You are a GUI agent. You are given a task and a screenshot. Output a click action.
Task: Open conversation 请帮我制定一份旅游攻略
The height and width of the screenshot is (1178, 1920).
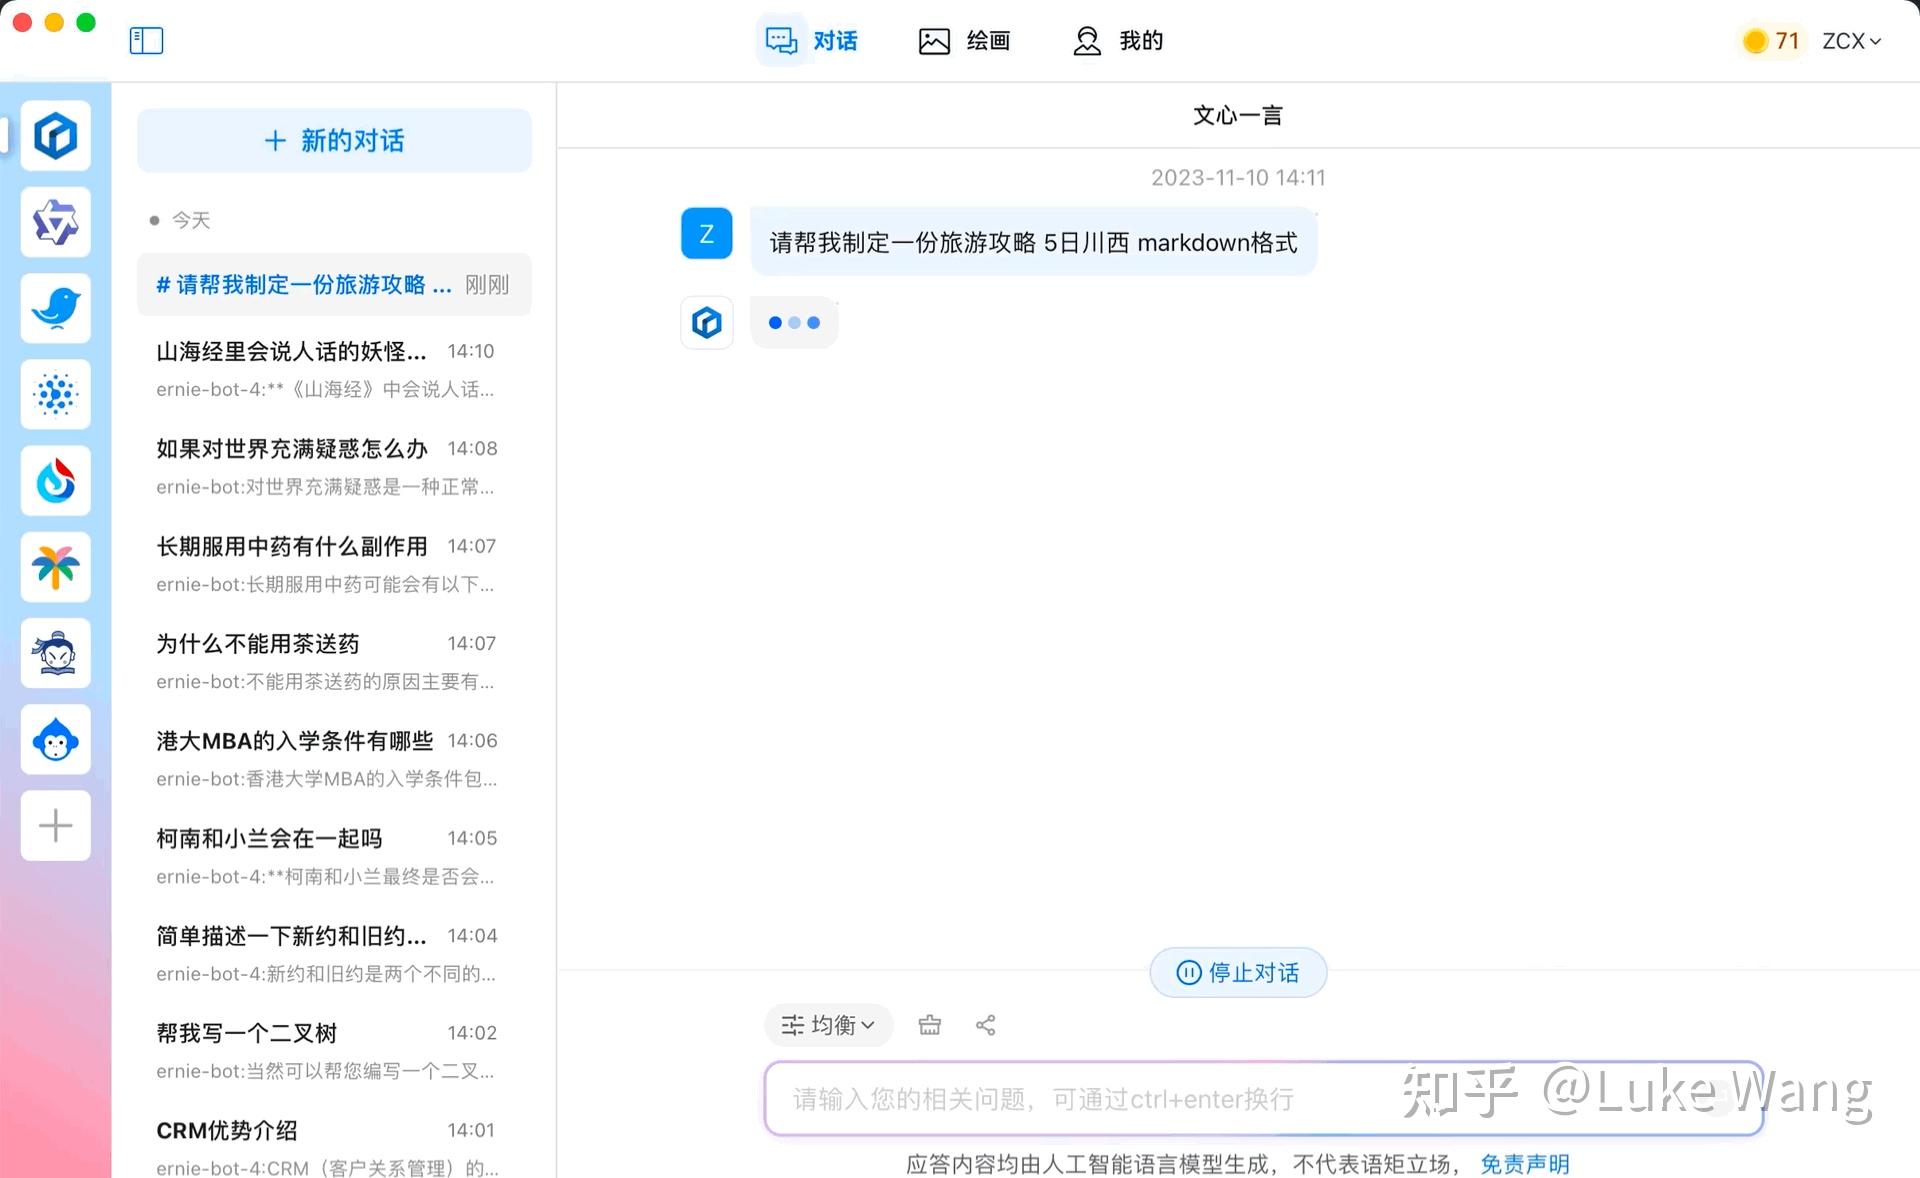[x=334, y=285]
